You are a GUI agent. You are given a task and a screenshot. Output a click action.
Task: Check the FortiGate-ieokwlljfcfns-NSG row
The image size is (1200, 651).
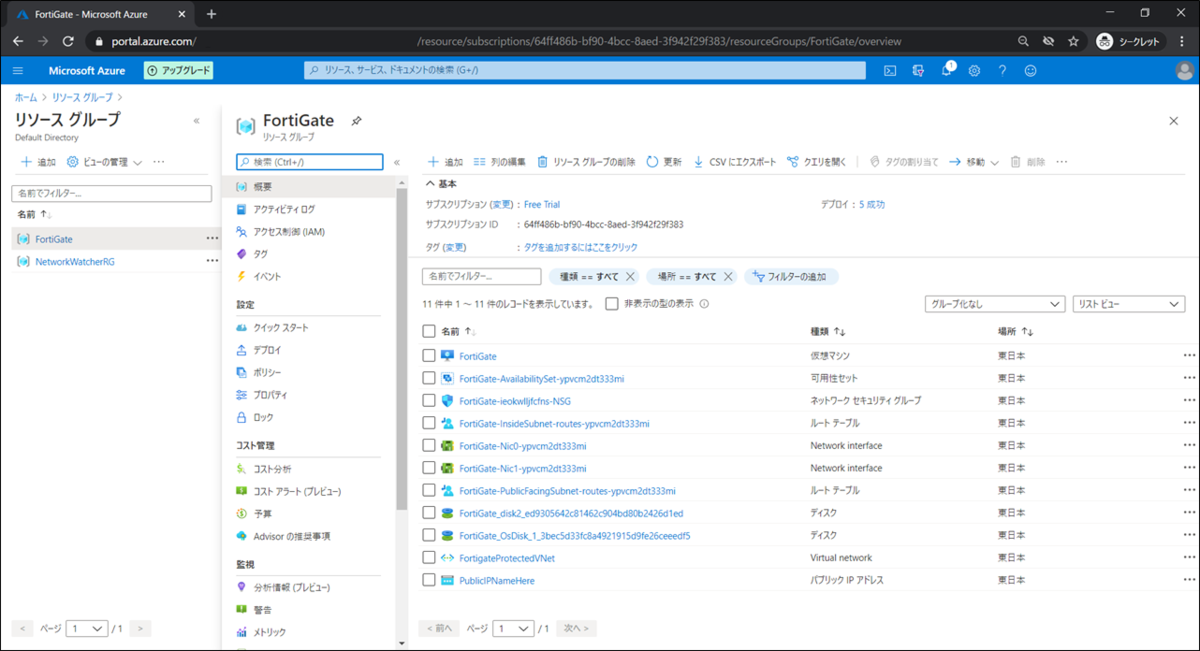[429, 400]
